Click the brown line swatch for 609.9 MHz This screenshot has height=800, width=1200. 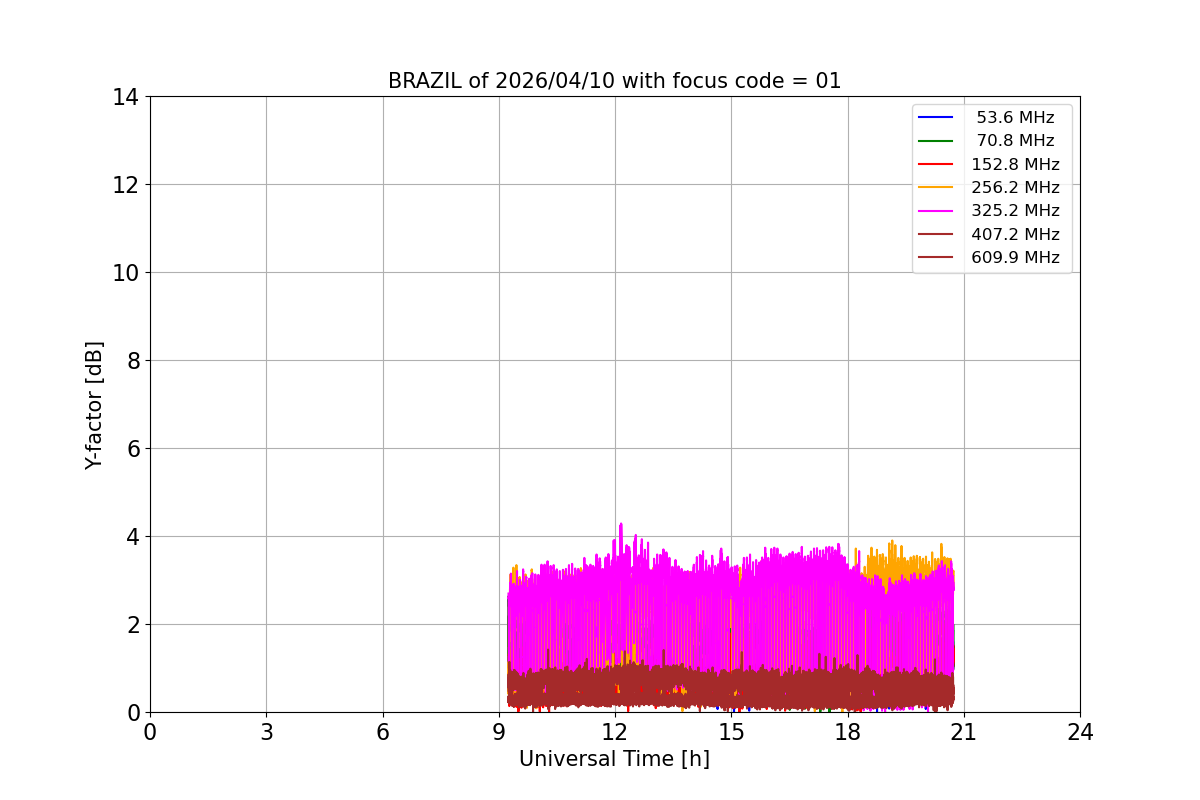click(x=936, y=258)
